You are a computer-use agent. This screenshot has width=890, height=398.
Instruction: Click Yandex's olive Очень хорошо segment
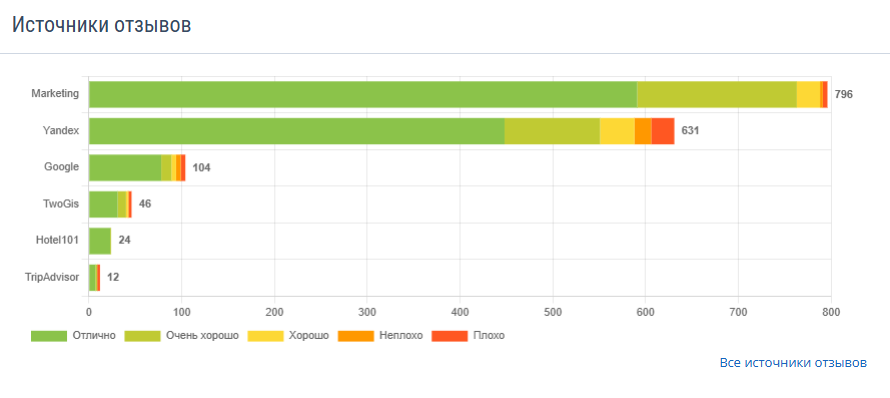[552, 131]
